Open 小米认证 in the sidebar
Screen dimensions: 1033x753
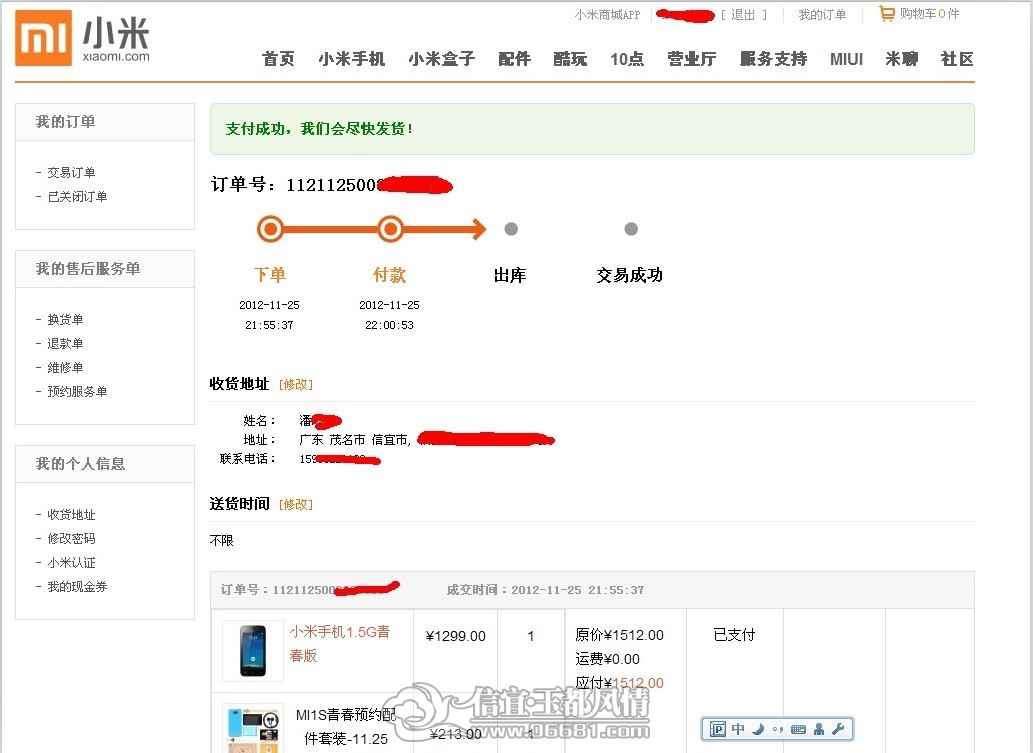(71, 563)
